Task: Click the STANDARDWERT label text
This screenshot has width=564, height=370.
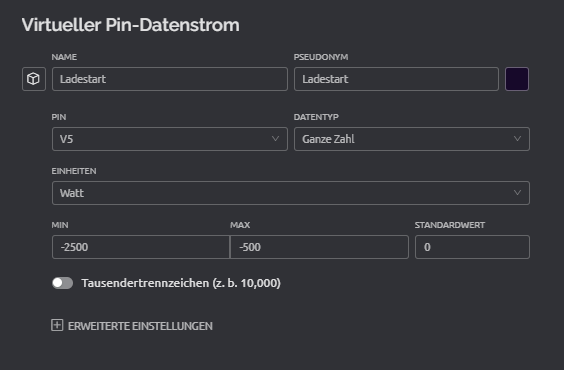Action: pos(450,225)
